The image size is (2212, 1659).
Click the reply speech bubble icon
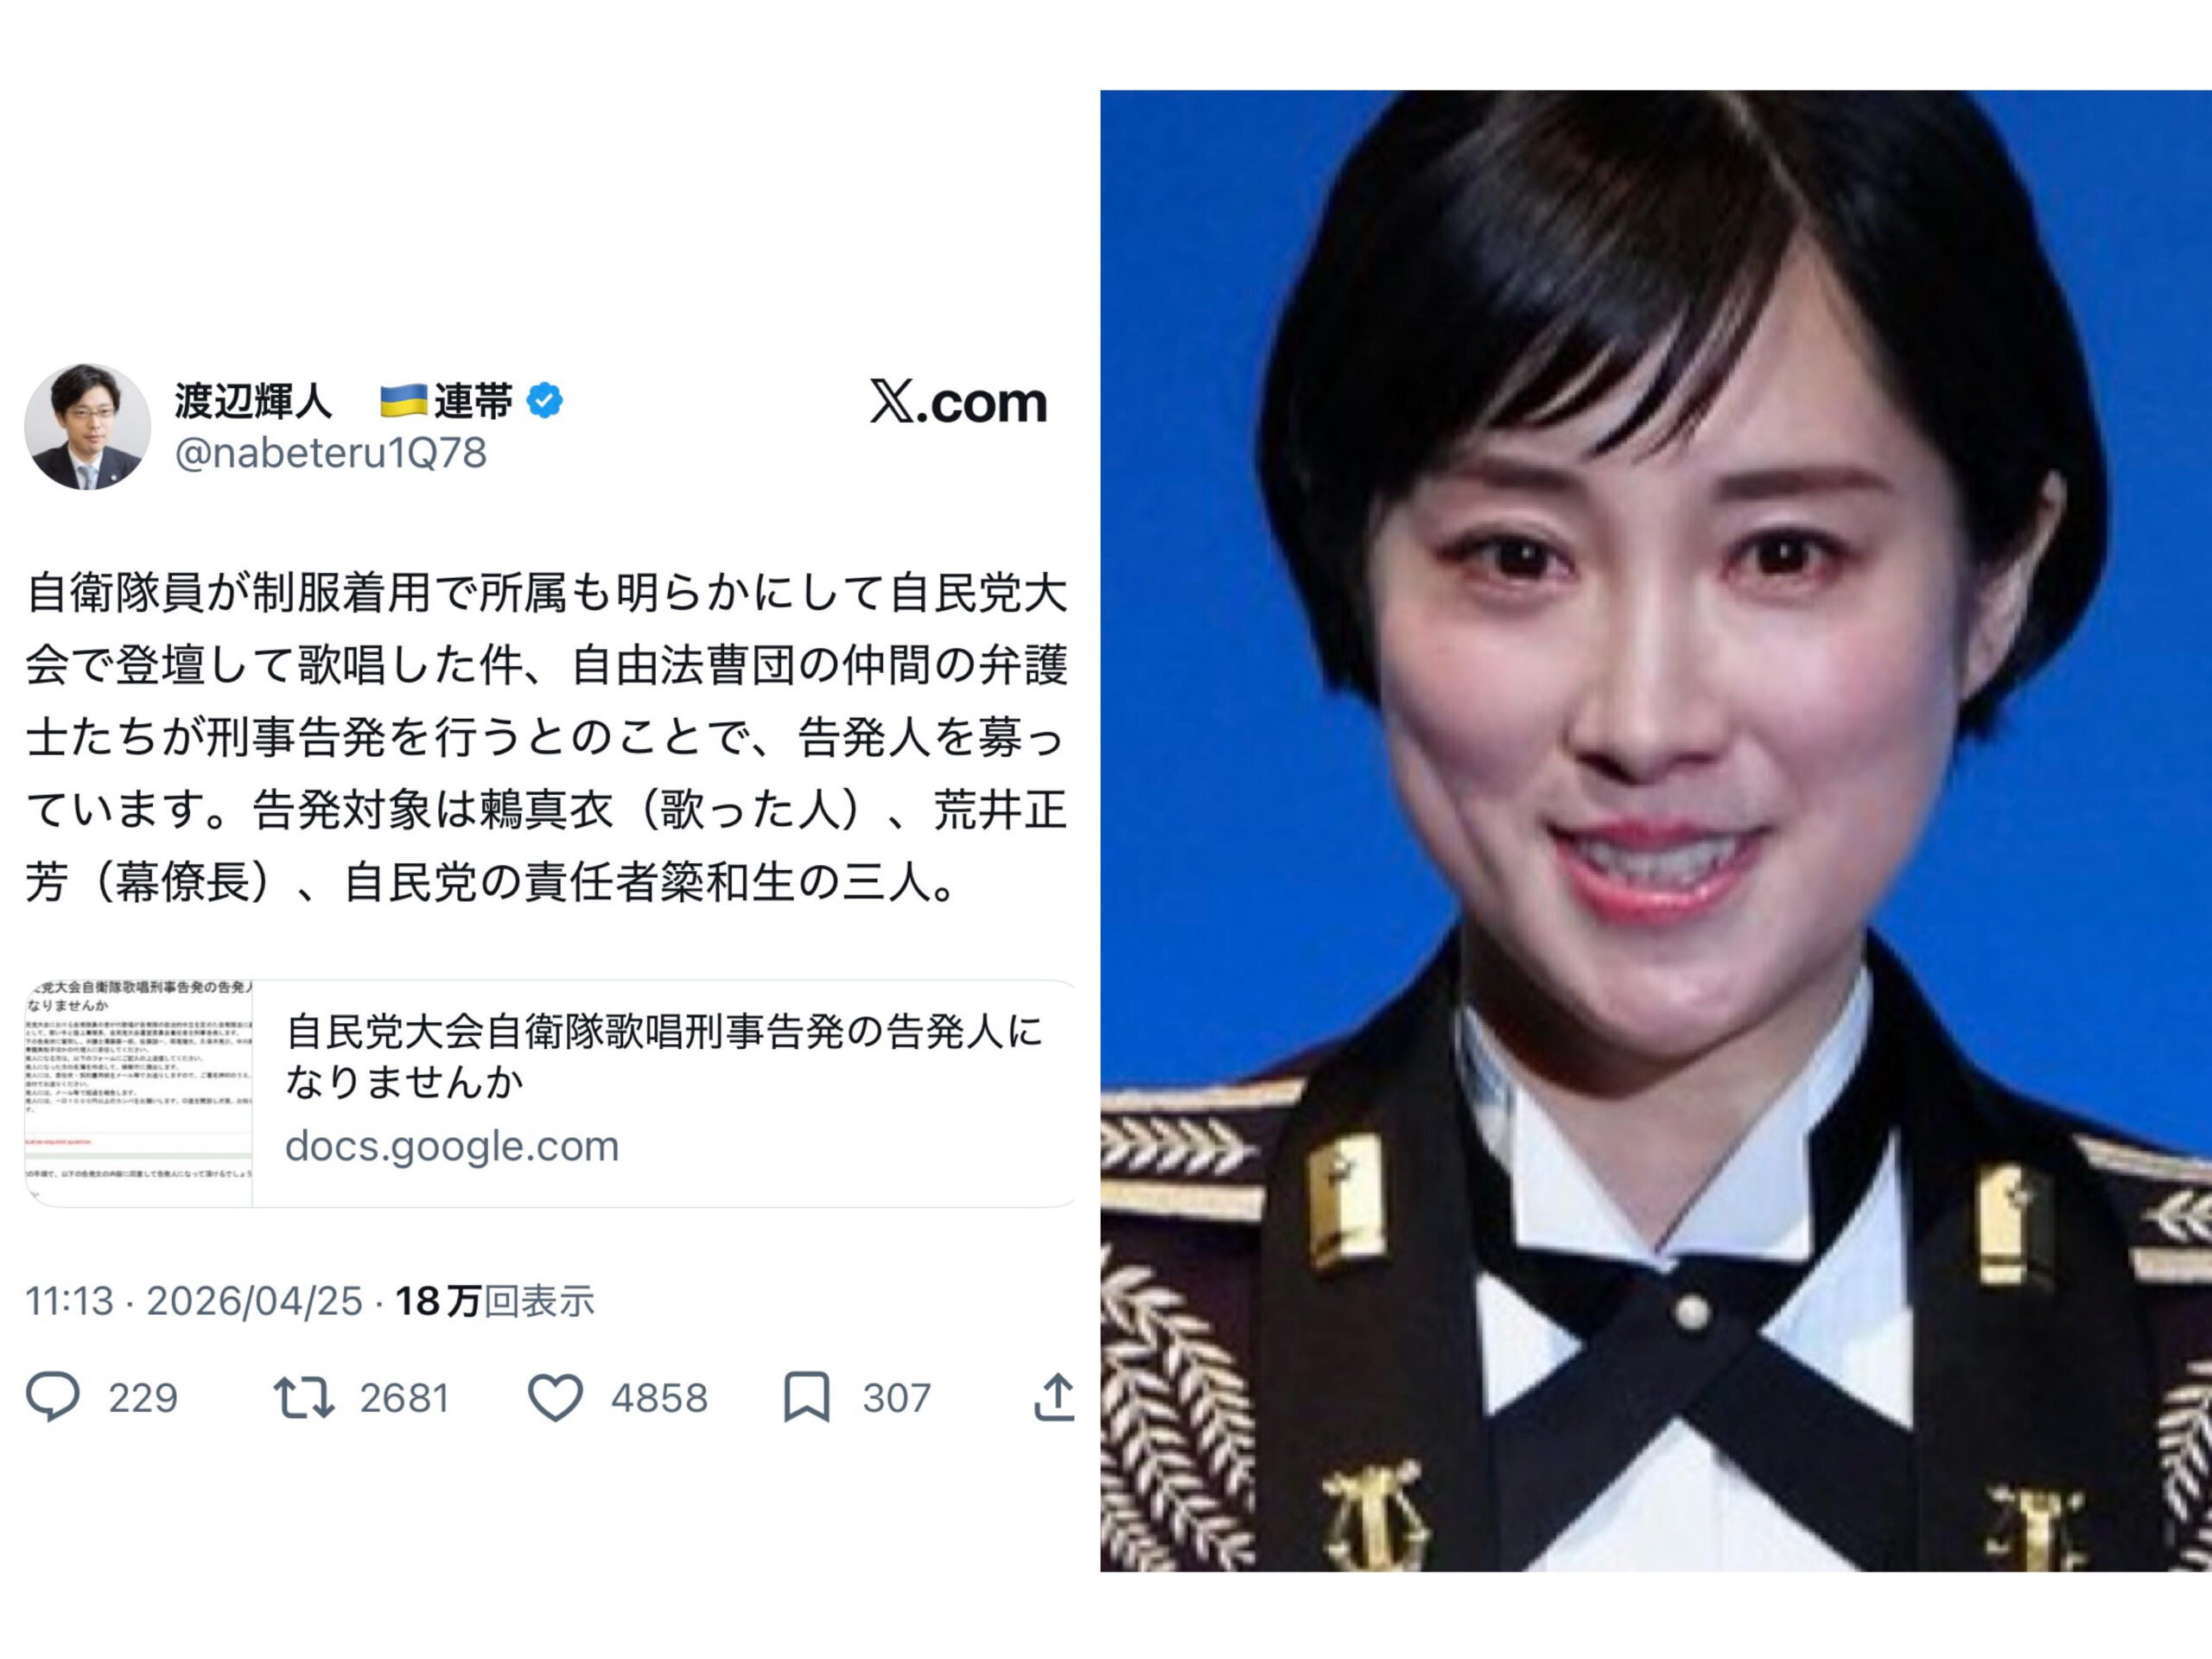[x=52, y=1397]
